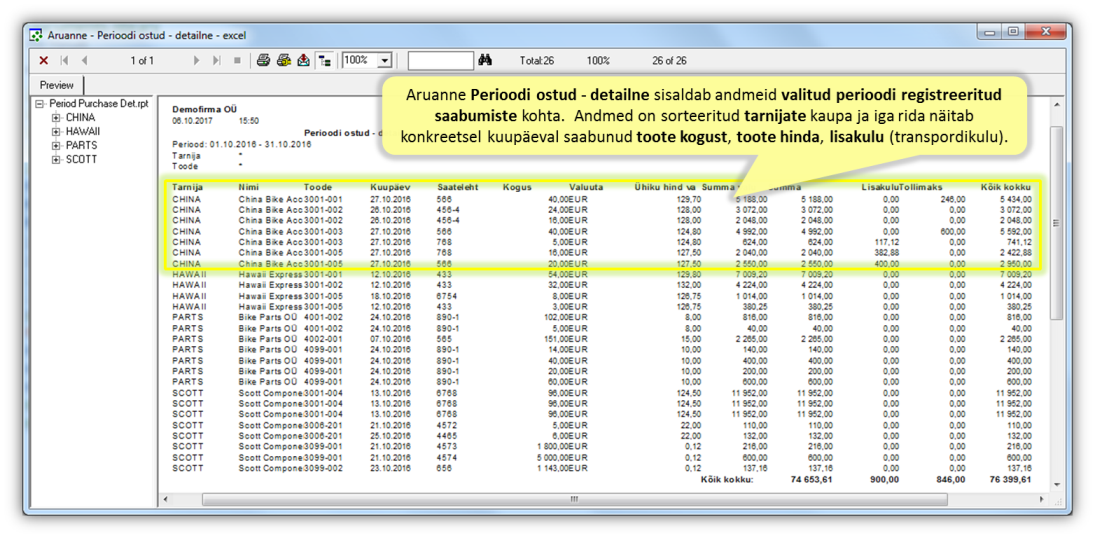Click the date 07.10.2016

(x=390, y=338)
